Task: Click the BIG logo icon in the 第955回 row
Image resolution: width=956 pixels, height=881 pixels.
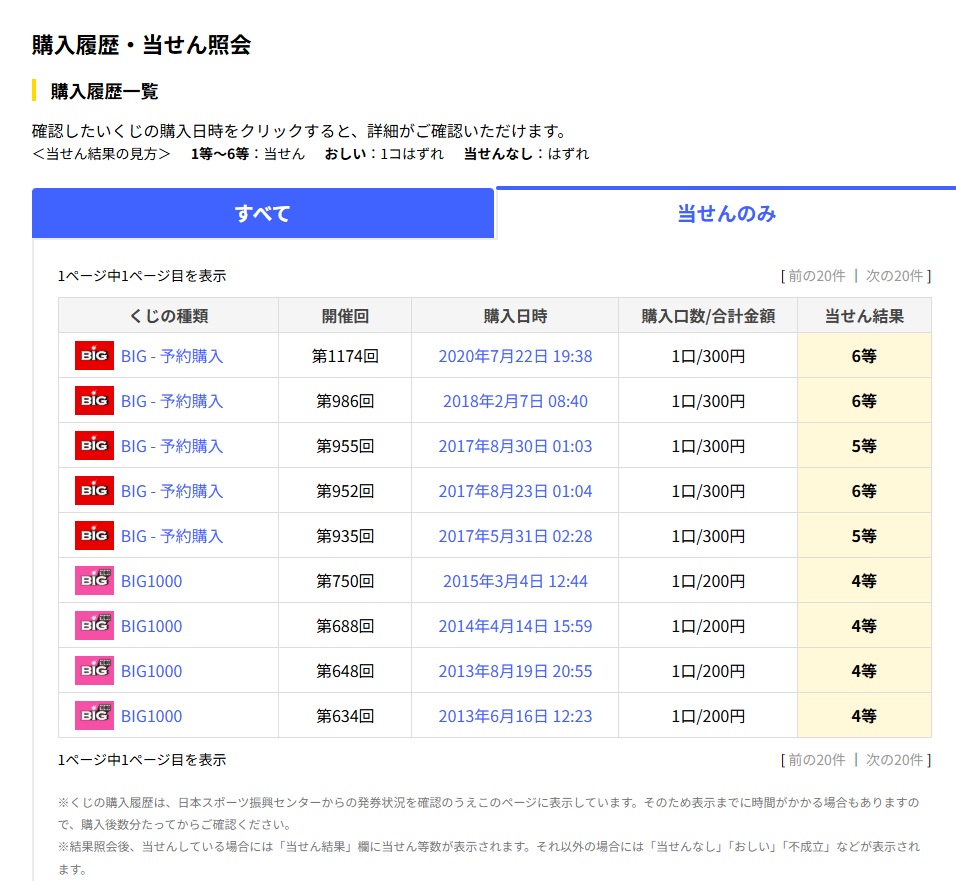Action: 94,446
